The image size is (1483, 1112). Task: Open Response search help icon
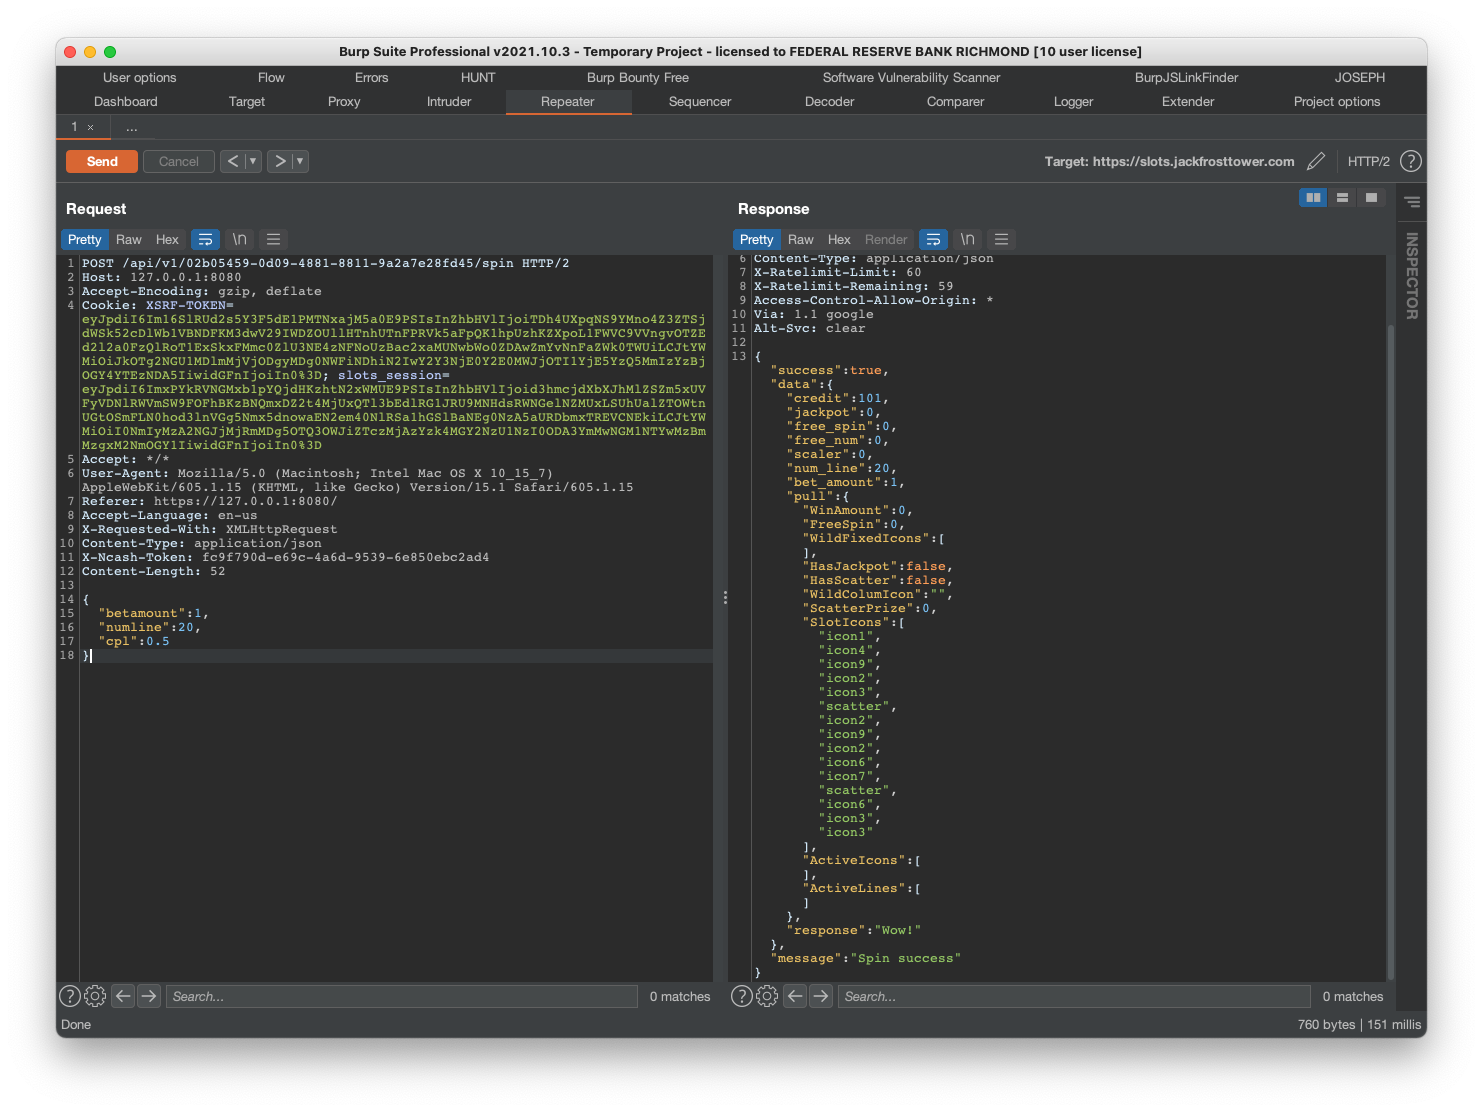pos(742,996)
